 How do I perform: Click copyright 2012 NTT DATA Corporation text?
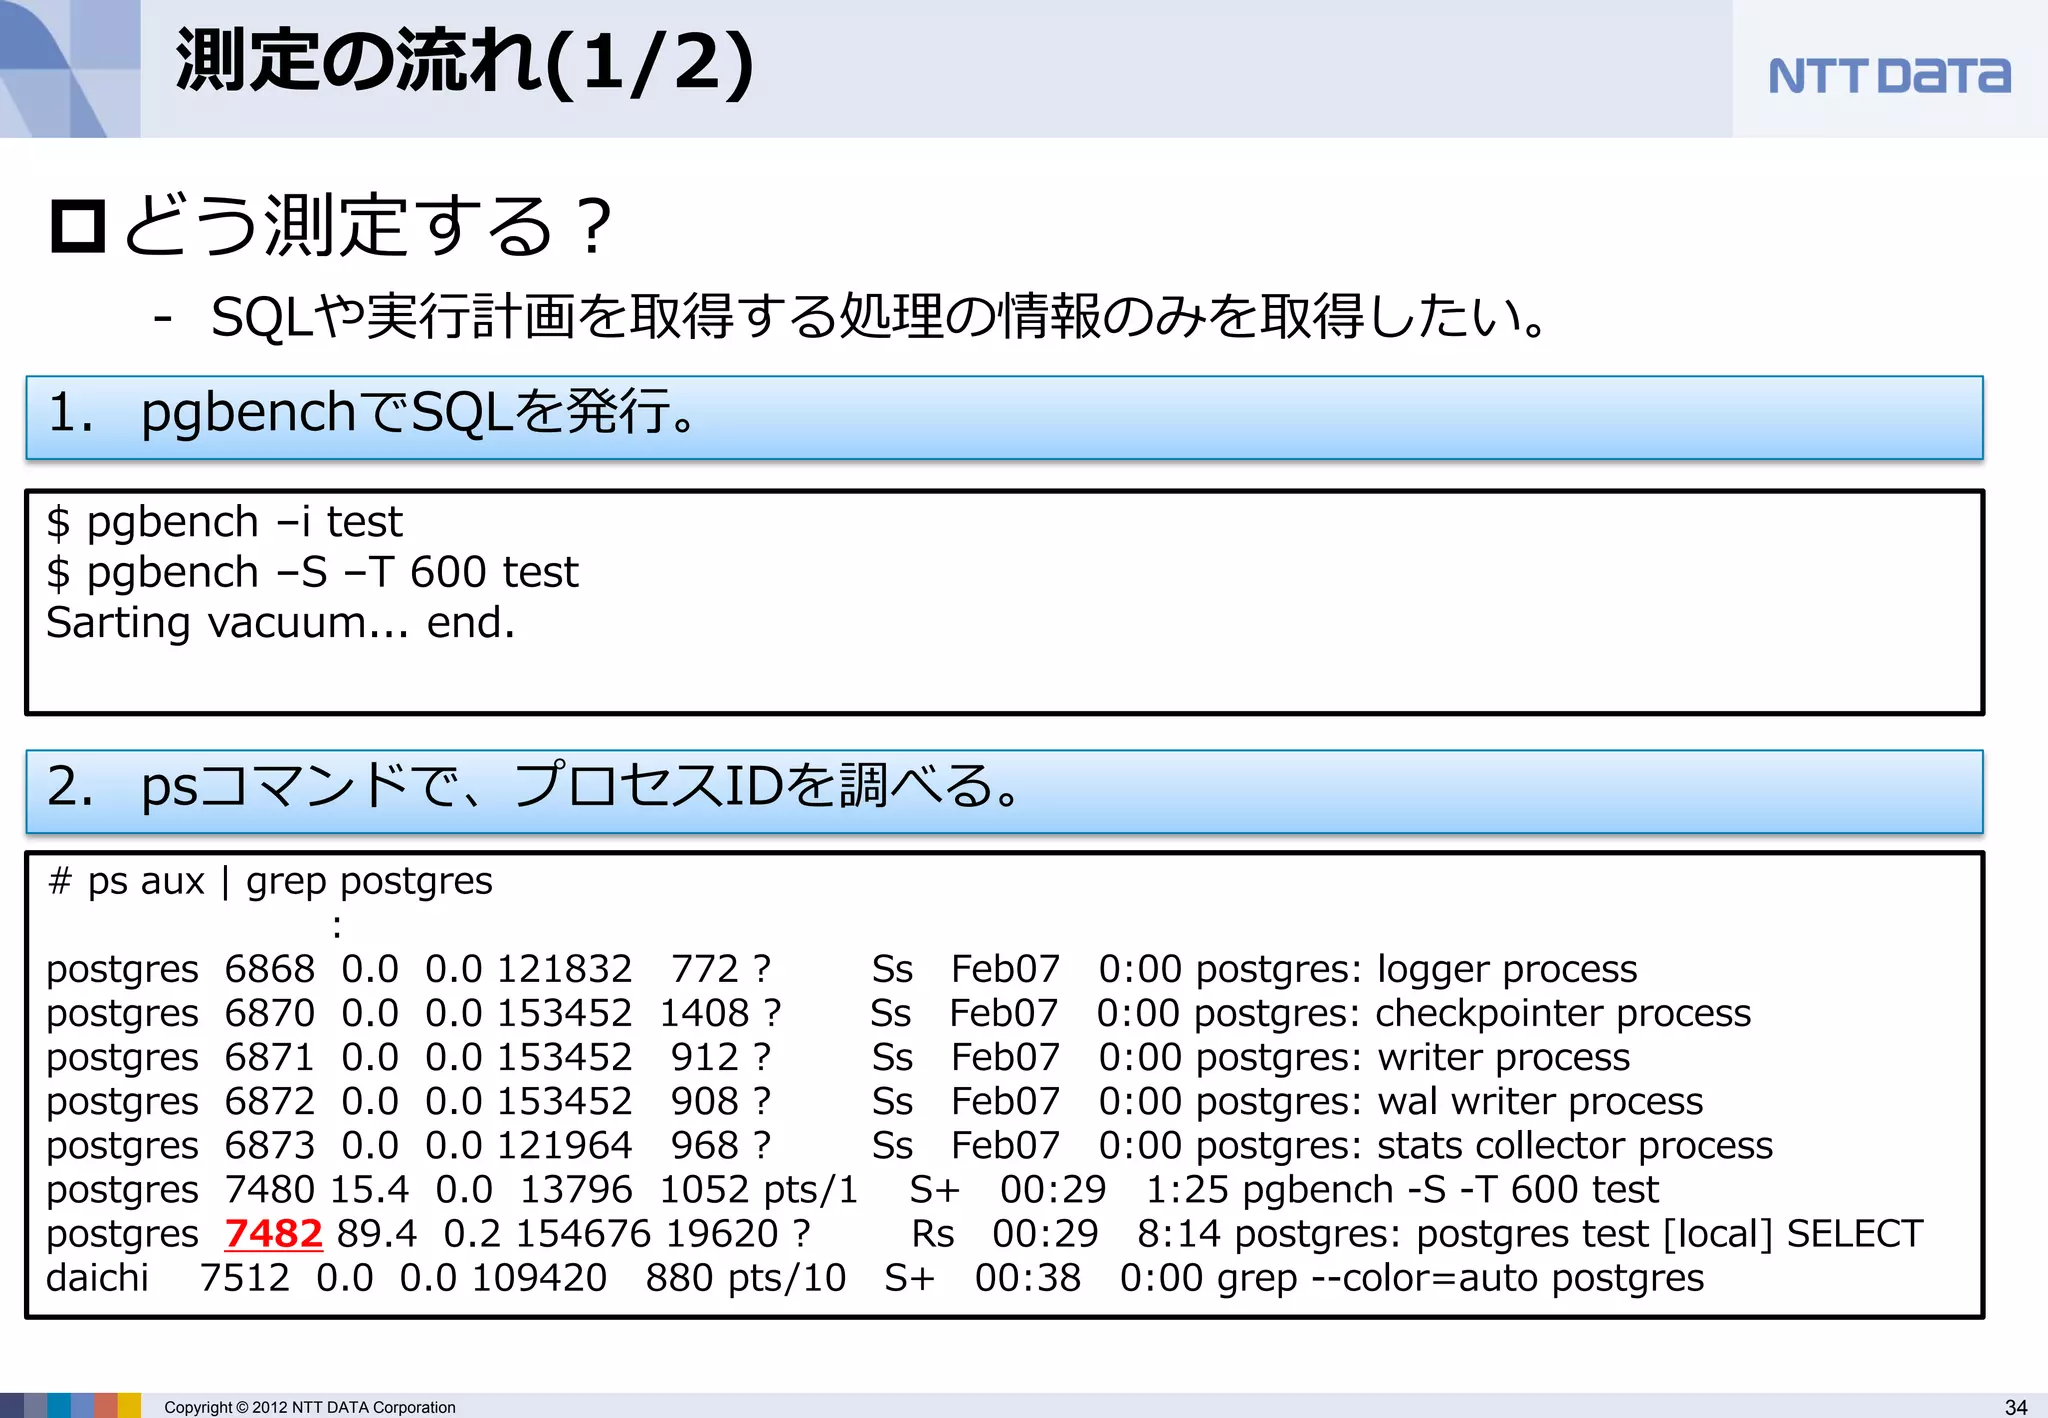point(310,1407)
